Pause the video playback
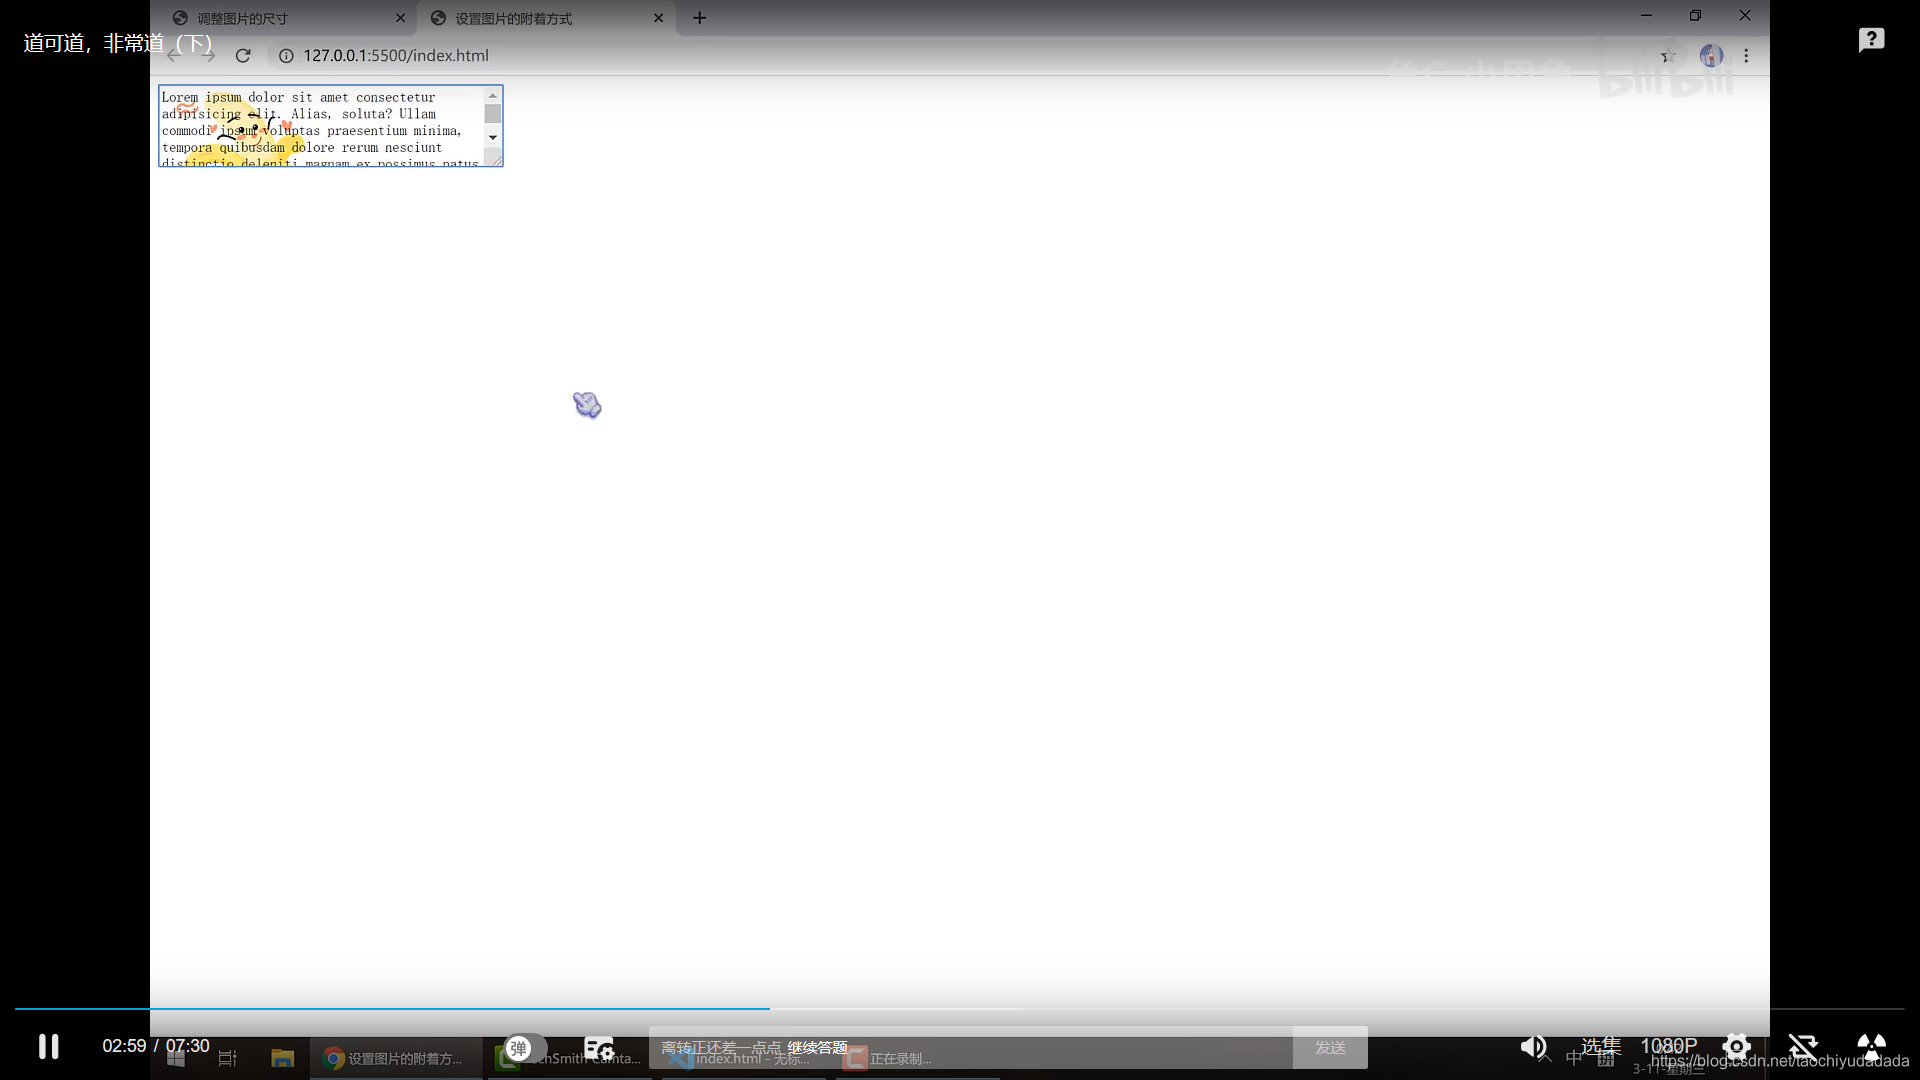 [x=48, y=1046]
